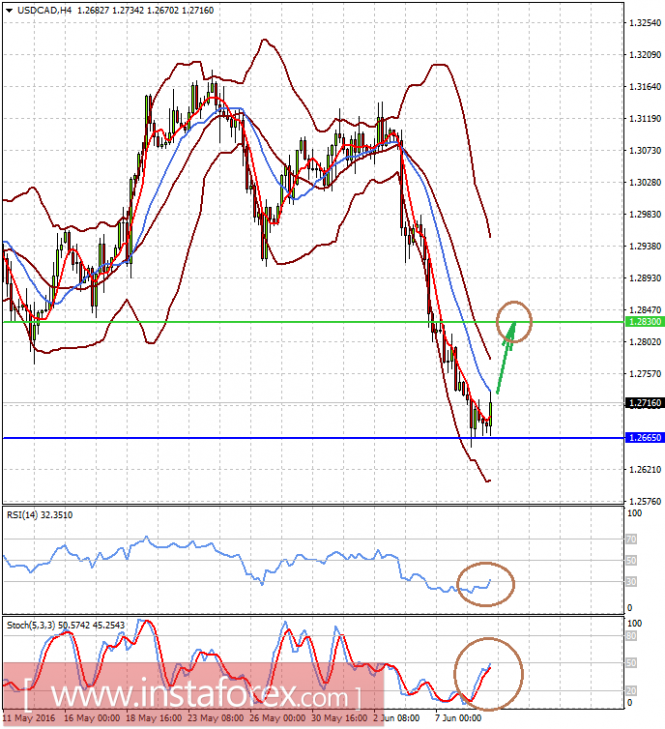
Task: Click the USDCAD chart title dropdown triangle
Action: click(x=9, y=10)
